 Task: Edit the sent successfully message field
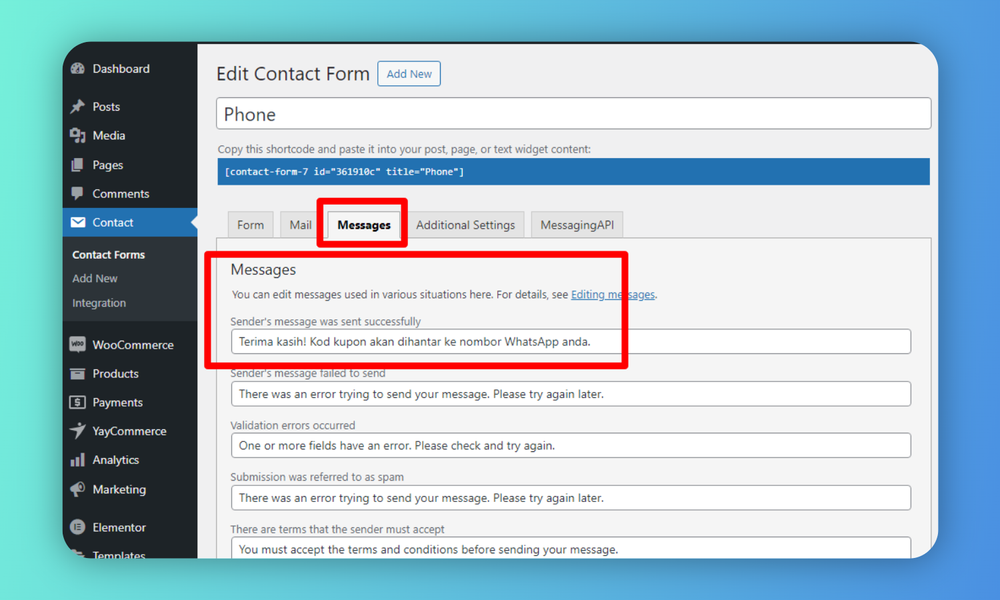point(571,342)
